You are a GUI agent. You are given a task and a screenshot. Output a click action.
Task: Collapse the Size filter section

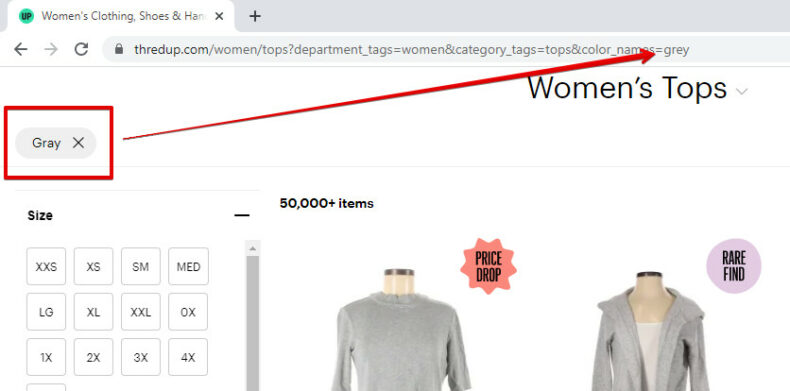coord(242,216)
